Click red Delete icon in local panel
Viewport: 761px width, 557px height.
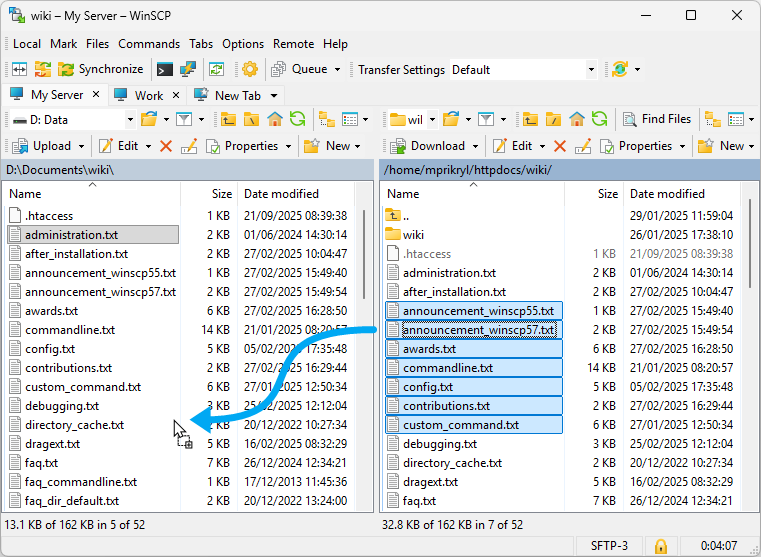166,146
